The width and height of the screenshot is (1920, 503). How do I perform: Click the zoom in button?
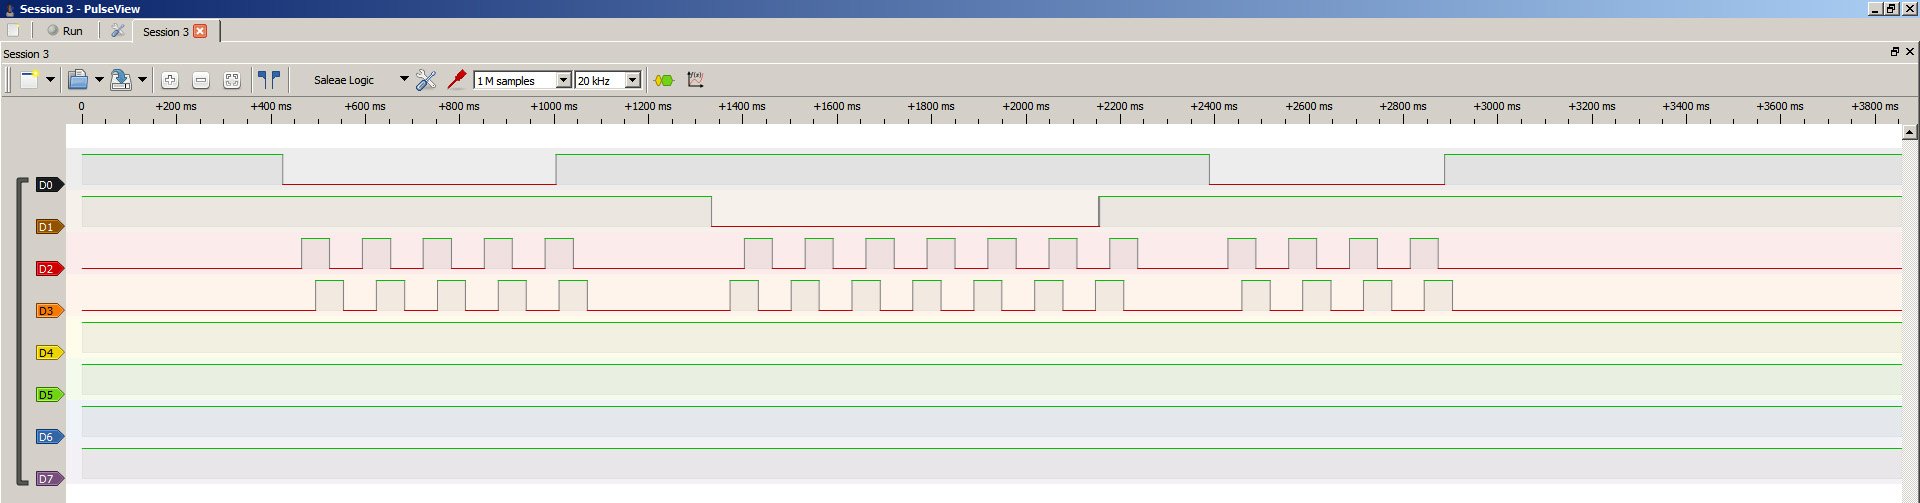(170, 80)
